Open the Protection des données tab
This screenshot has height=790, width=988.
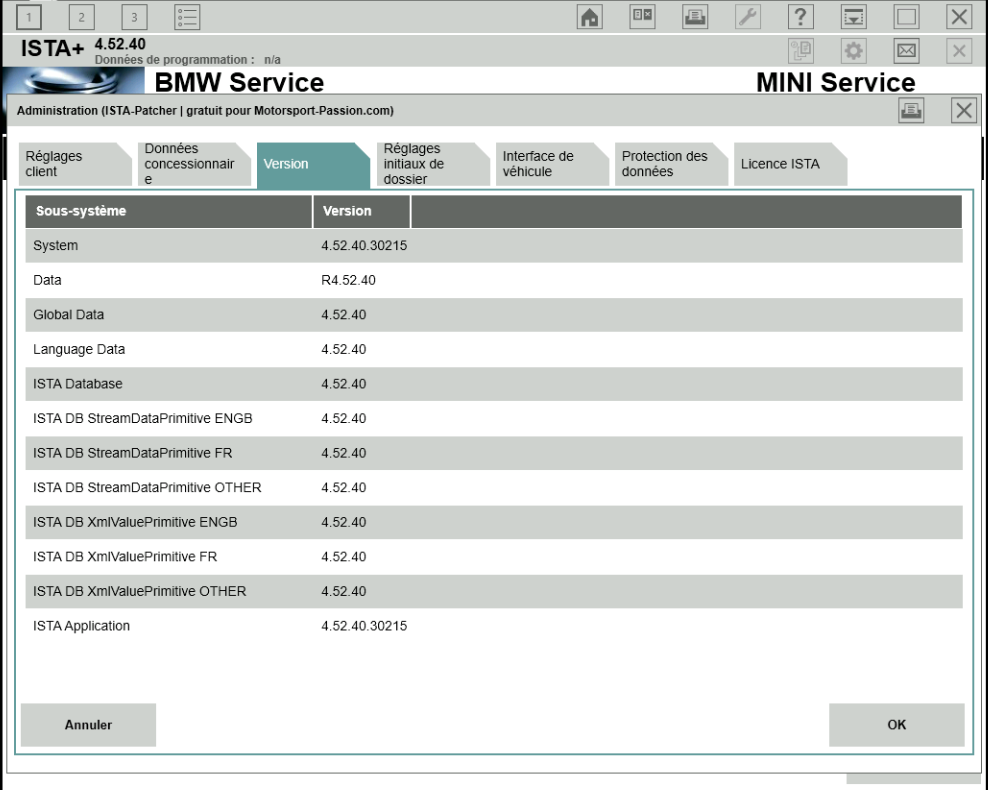pyautogui.click(x=671, y=164)
